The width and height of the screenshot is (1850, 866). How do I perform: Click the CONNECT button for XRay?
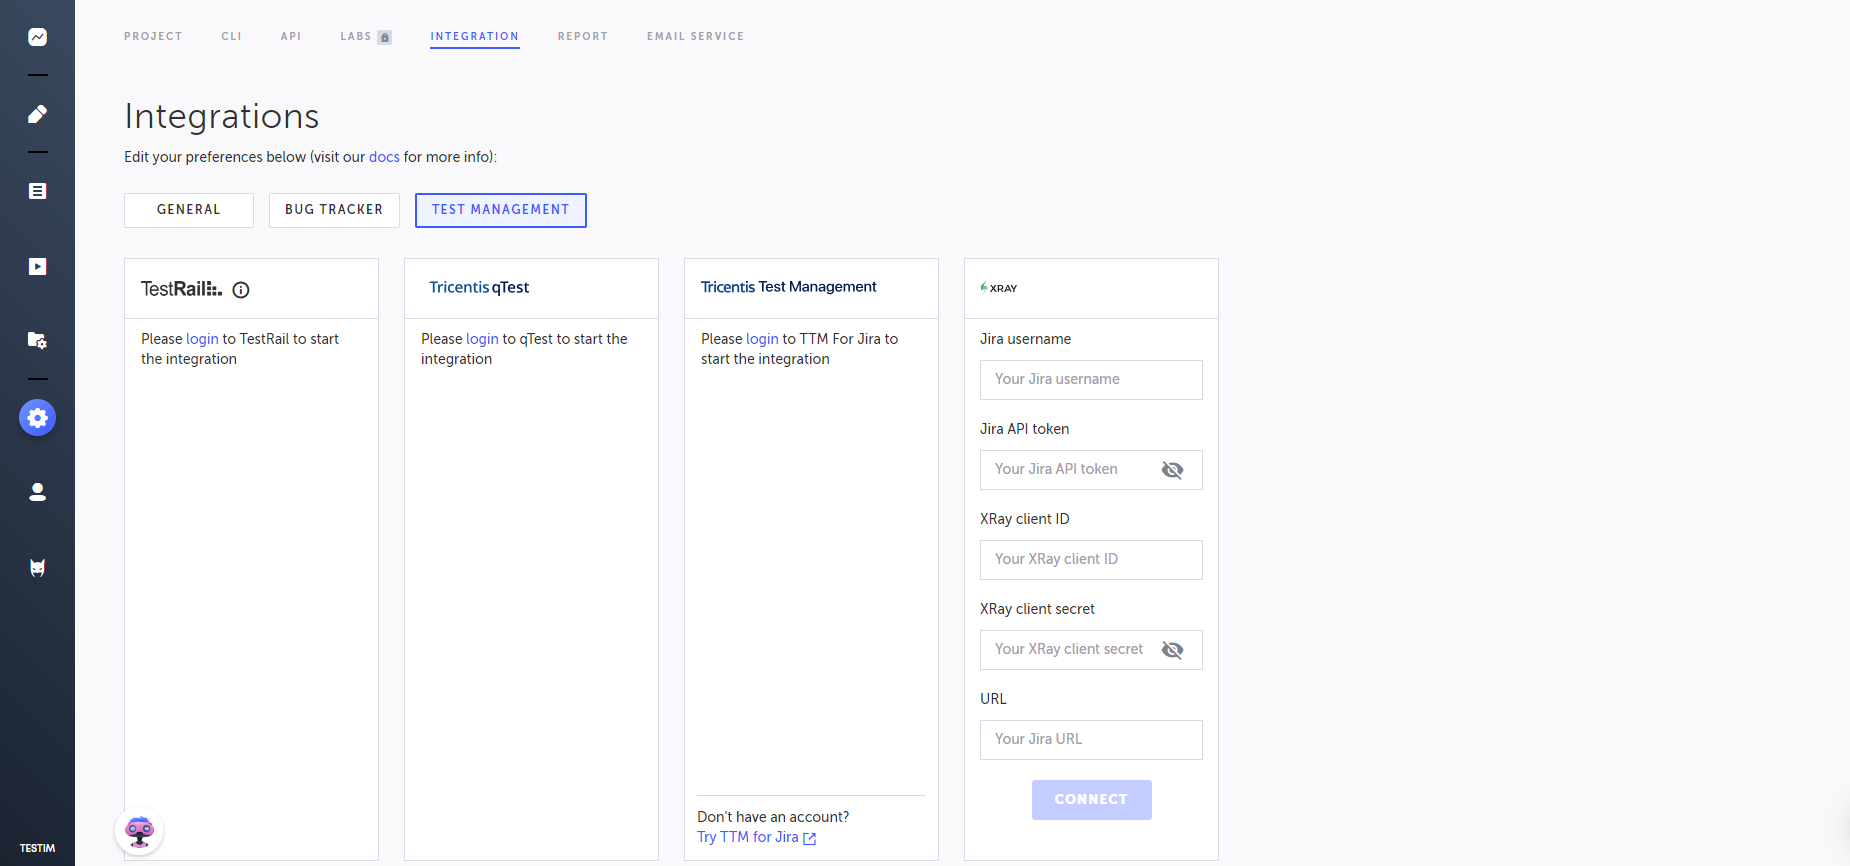[x=1092, y=800]
